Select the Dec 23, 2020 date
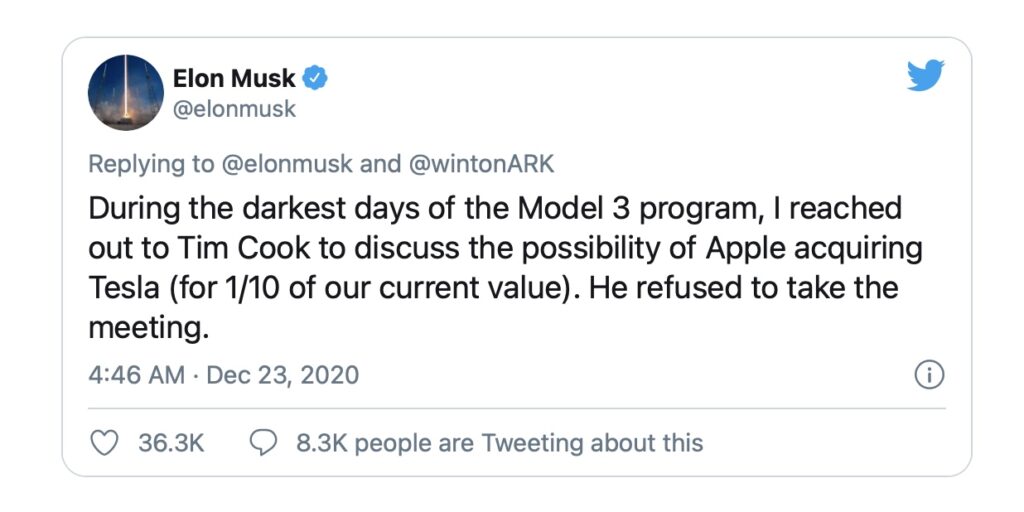 (x=283, y=376)
